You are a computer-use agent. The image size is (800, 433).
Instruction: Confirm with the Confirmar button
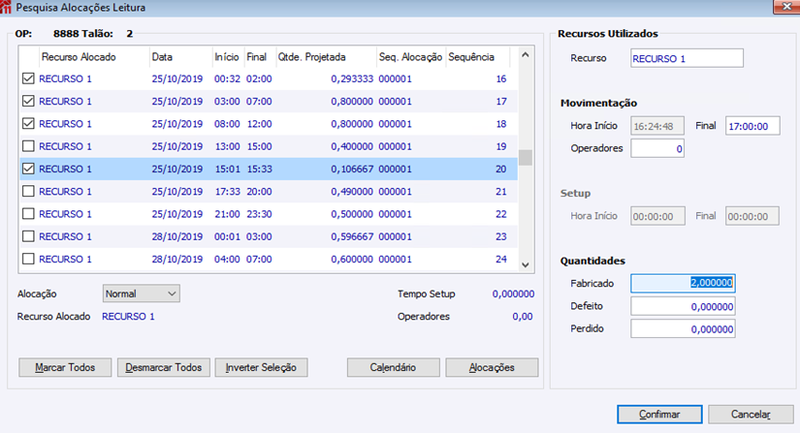click(659, 414)
